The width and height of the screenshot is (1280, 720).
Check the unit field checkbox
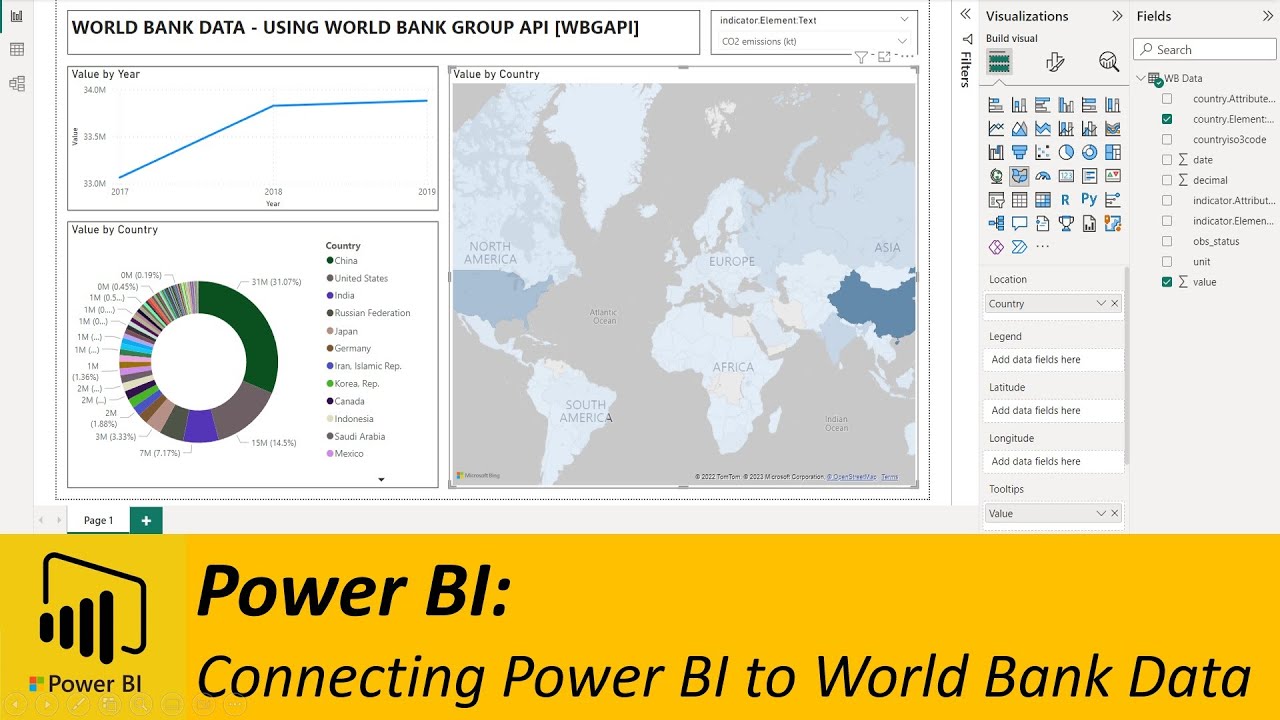point(1167,262)
